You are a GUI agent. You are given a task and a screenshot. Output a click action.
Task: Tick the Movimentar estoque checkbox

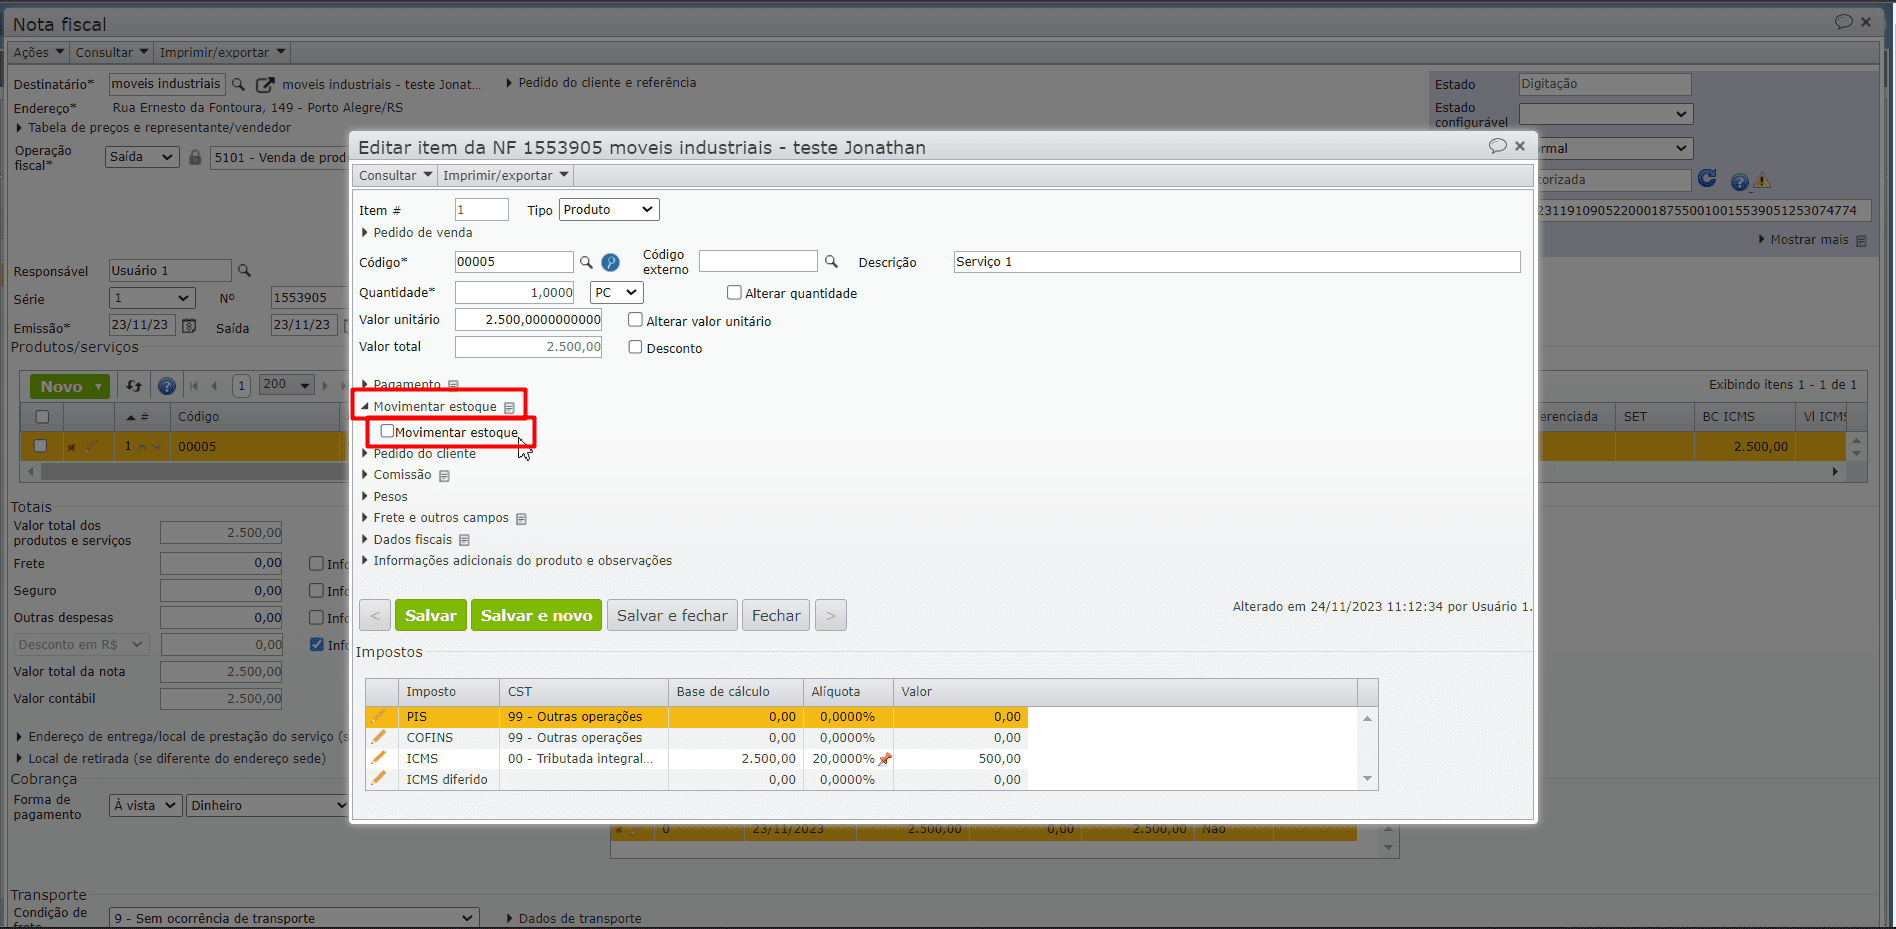click(x=387, y=432)
